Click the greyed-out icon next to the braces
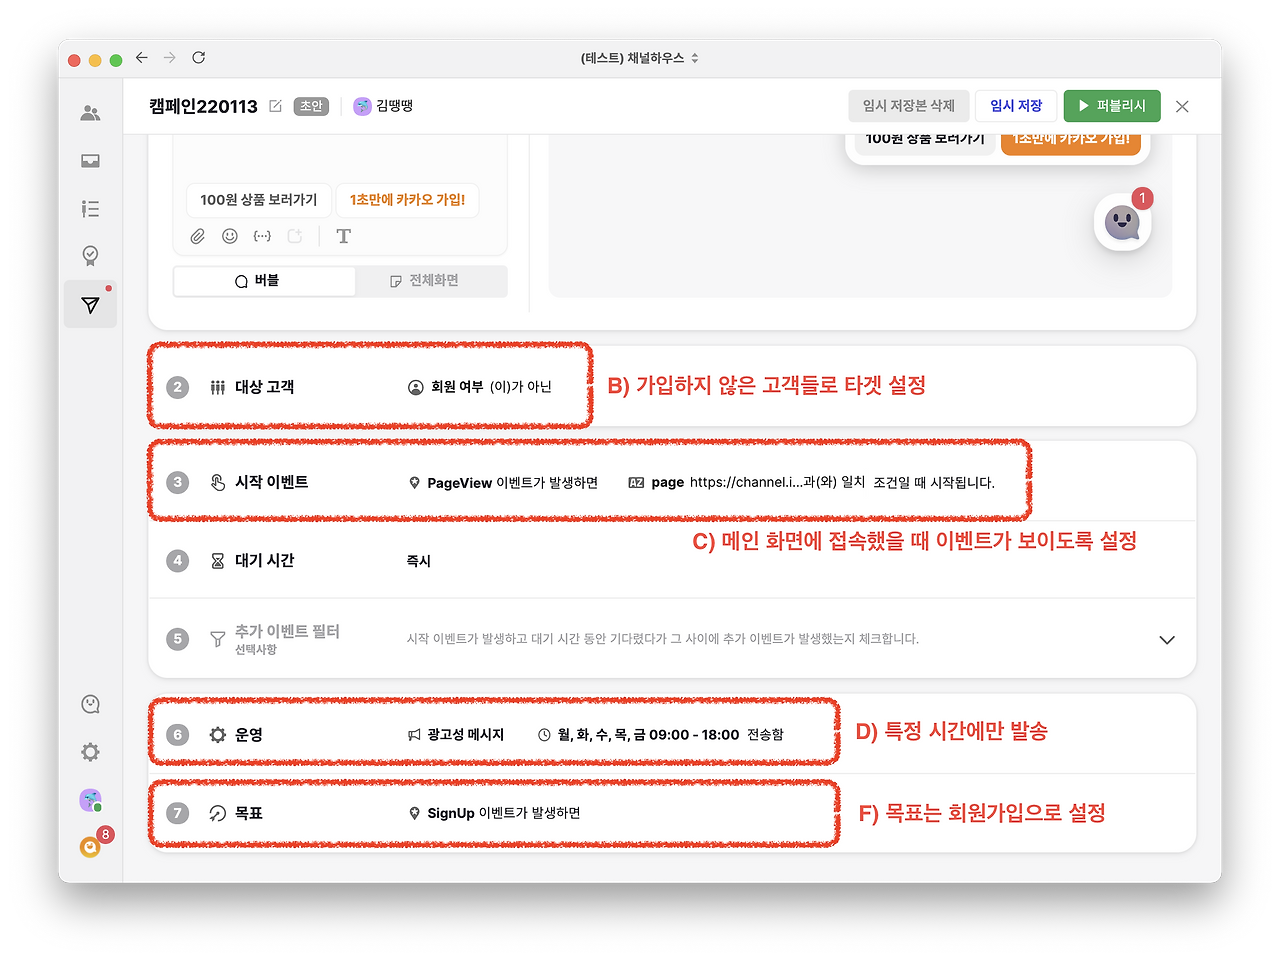1280x960 pixels. [x=295, y=236]
